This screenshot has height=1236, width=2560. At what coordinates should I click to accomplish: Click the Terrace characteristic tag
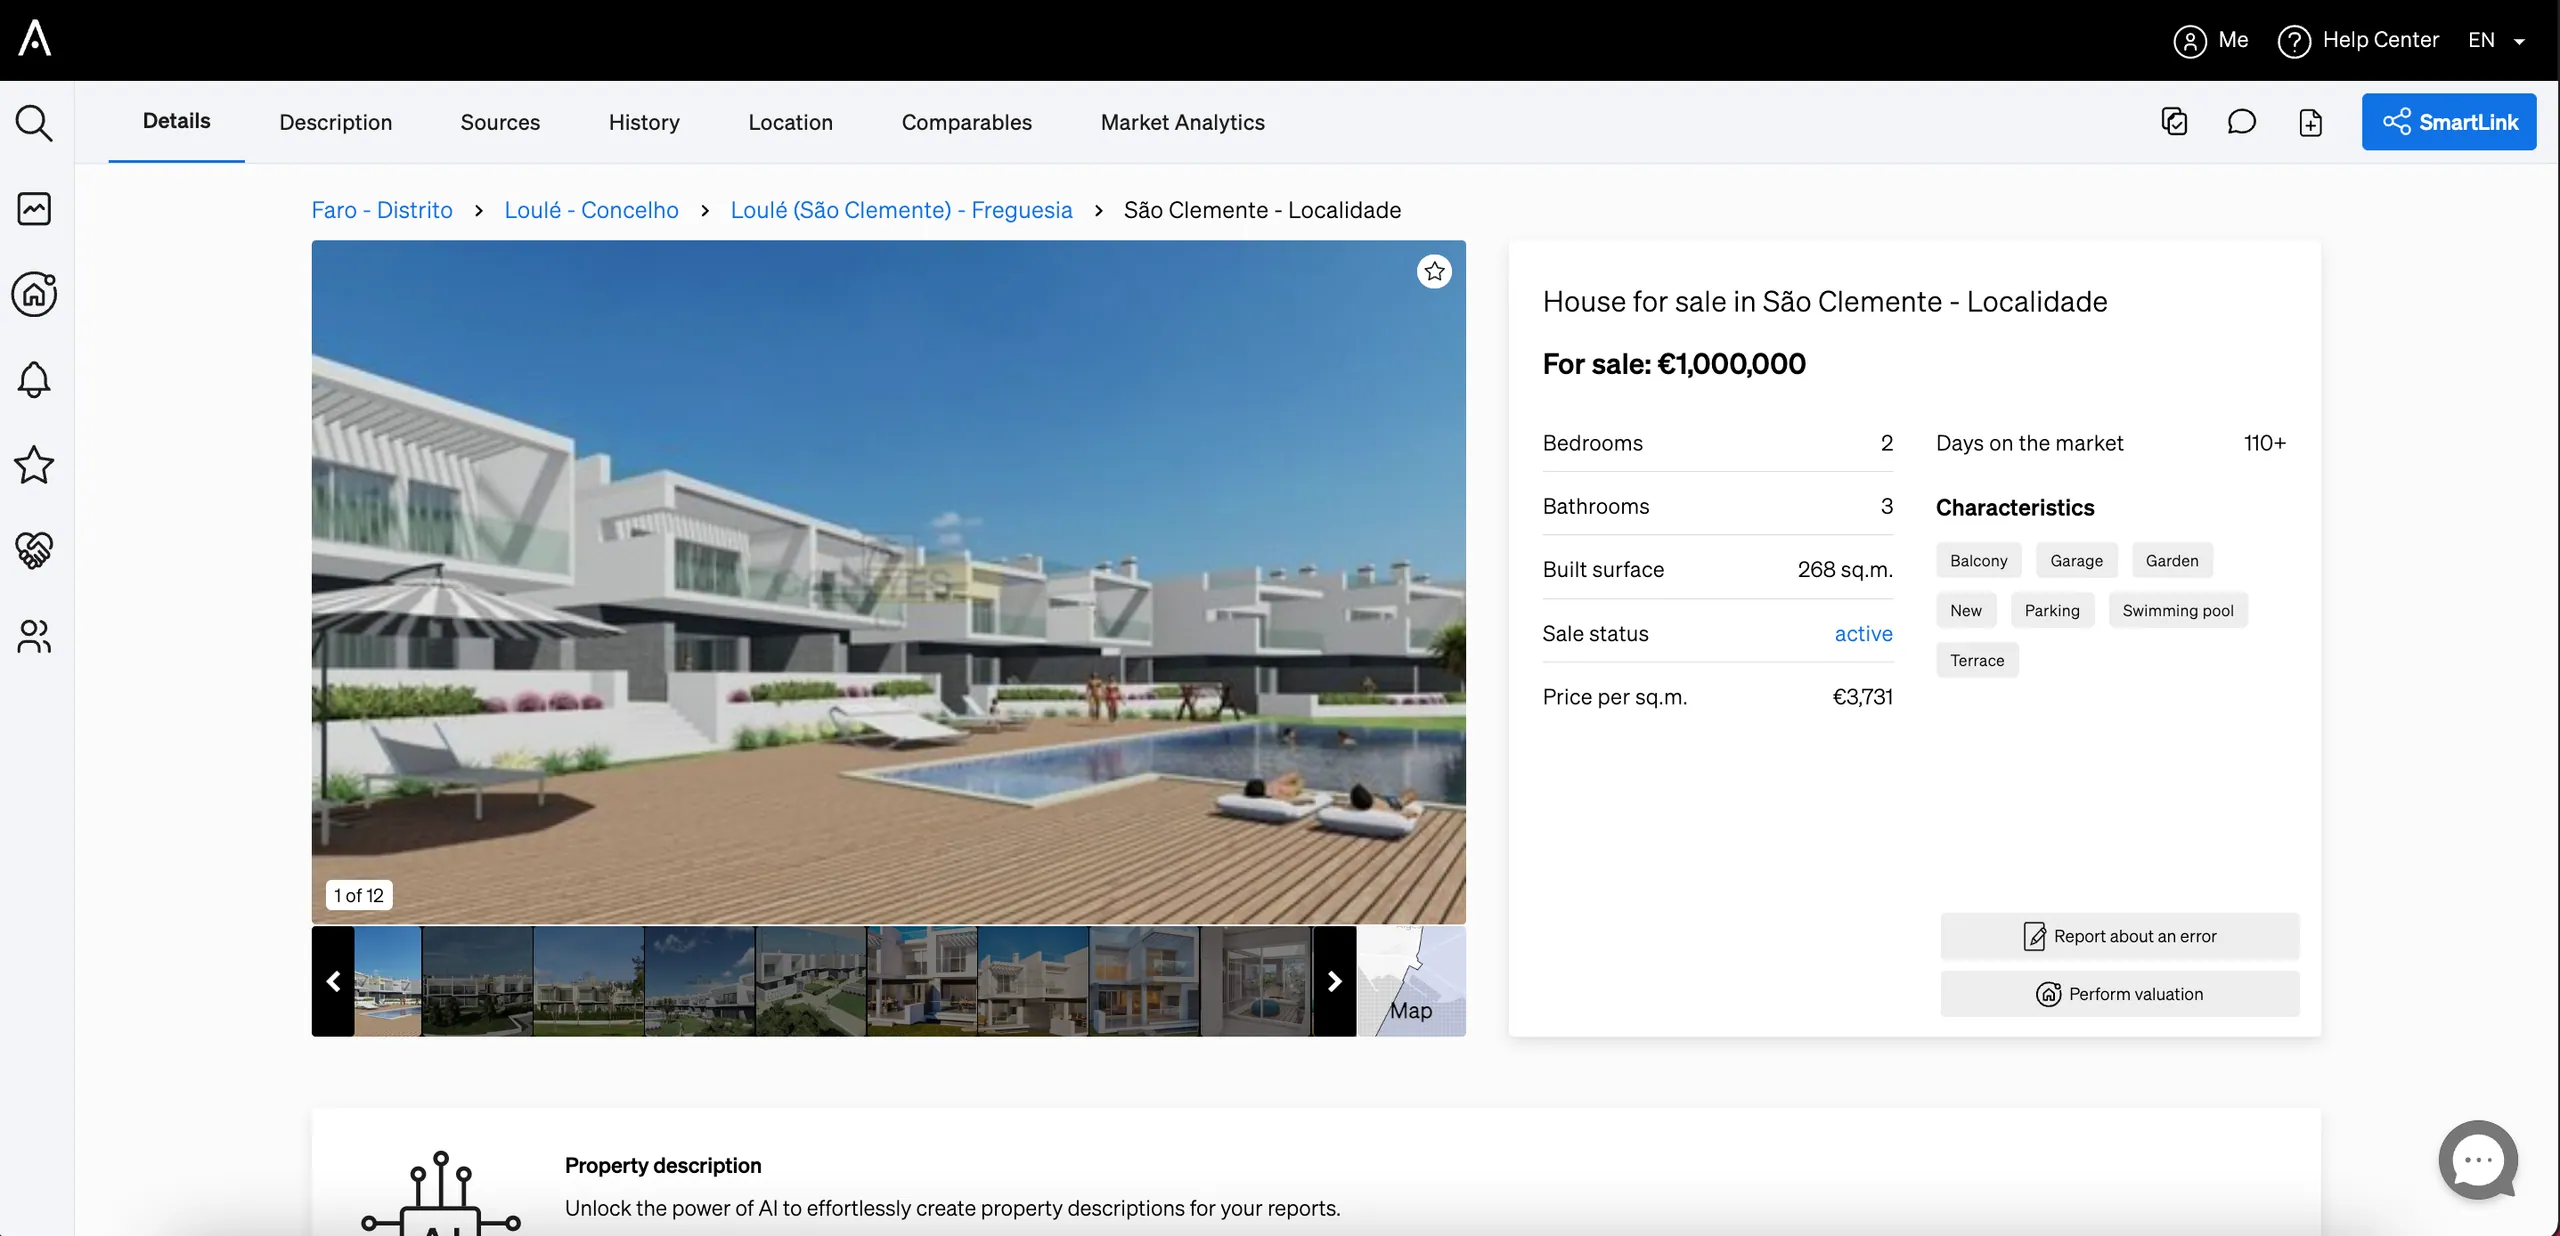[x=1977, y=660]
